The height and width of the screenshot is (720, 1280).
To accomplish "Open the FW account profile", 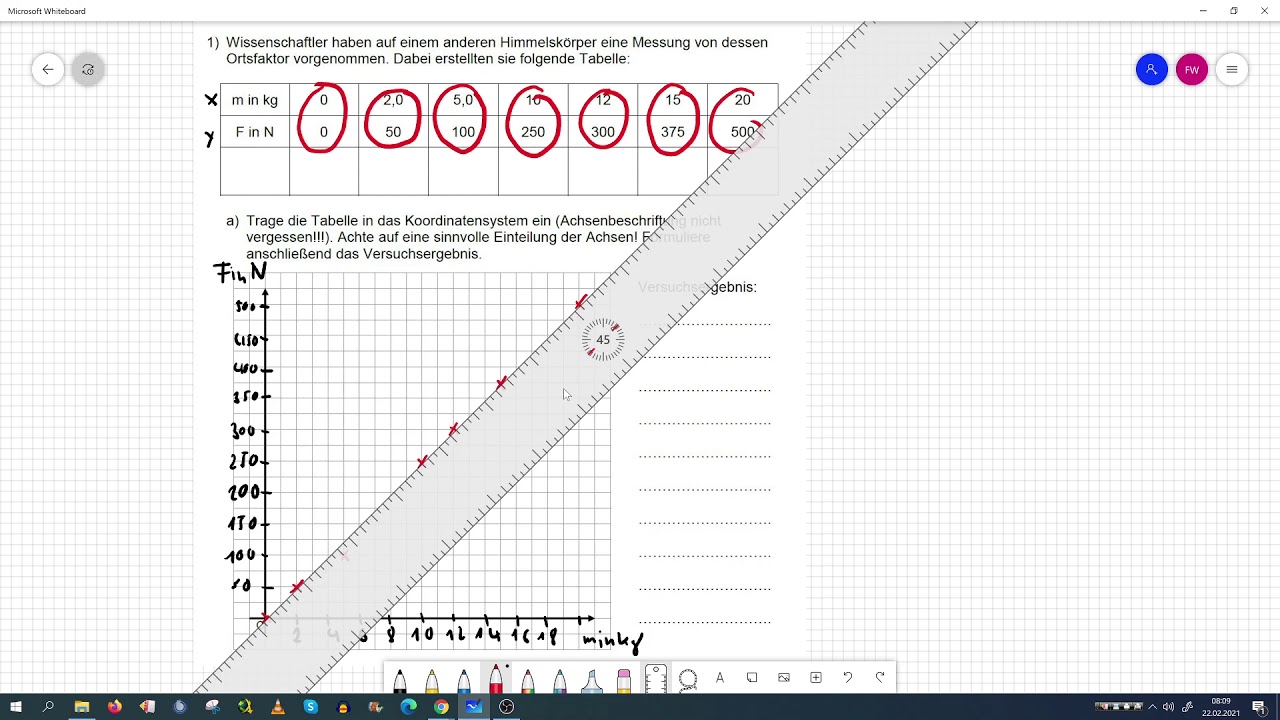I will (1192, 69).
